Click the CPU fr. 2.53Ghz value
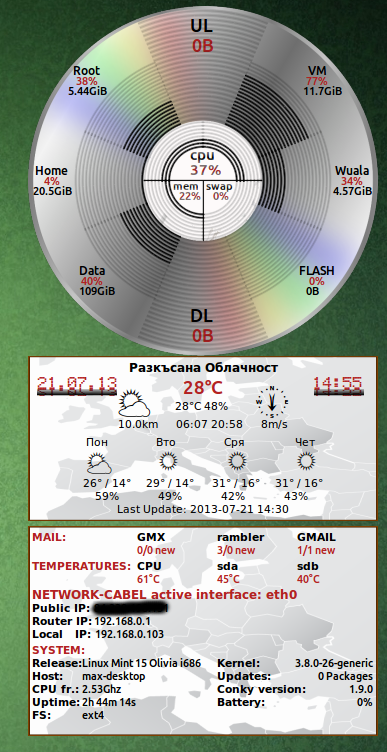The image size is (387, 752). tap(101, 689)
